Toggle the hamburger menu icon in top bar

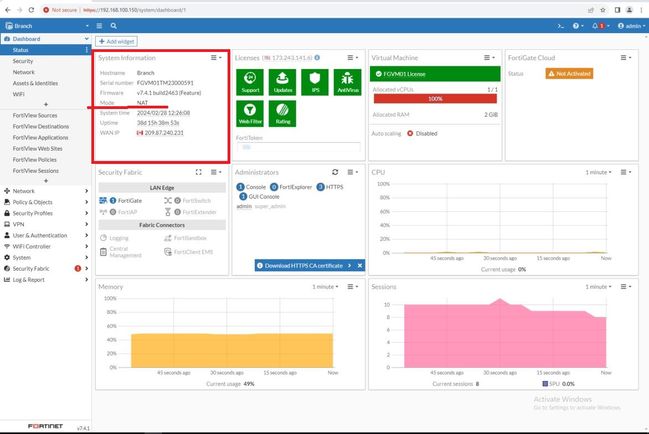[x=99, y=26]
